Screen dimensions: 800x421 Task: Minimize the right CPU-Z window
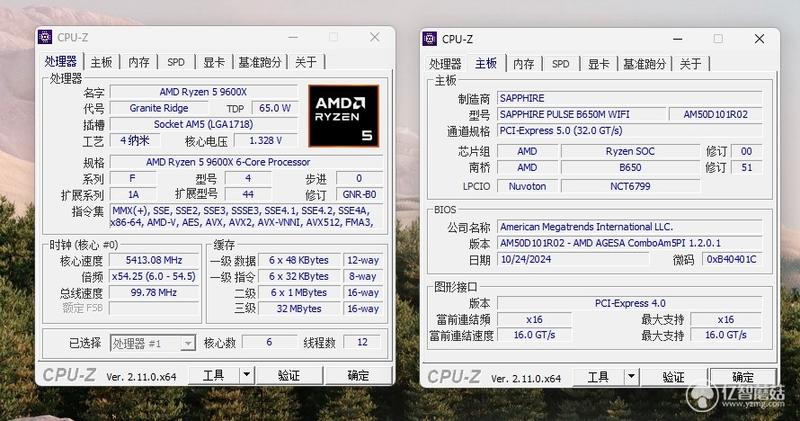point(678,39)
